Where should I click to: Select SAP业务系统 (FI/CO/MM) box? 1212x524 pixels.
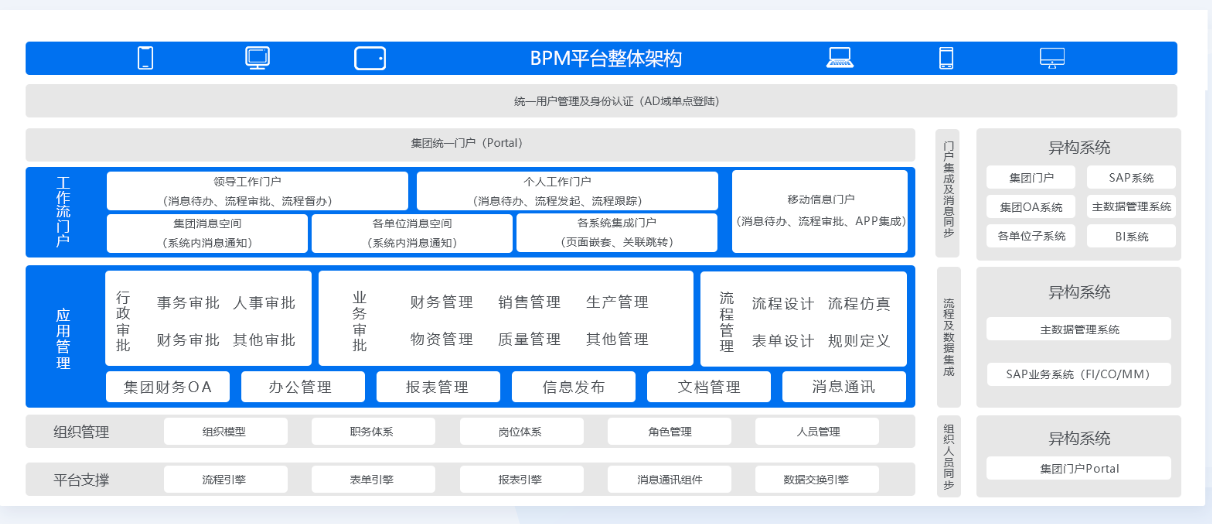[x=1078, y=375]
